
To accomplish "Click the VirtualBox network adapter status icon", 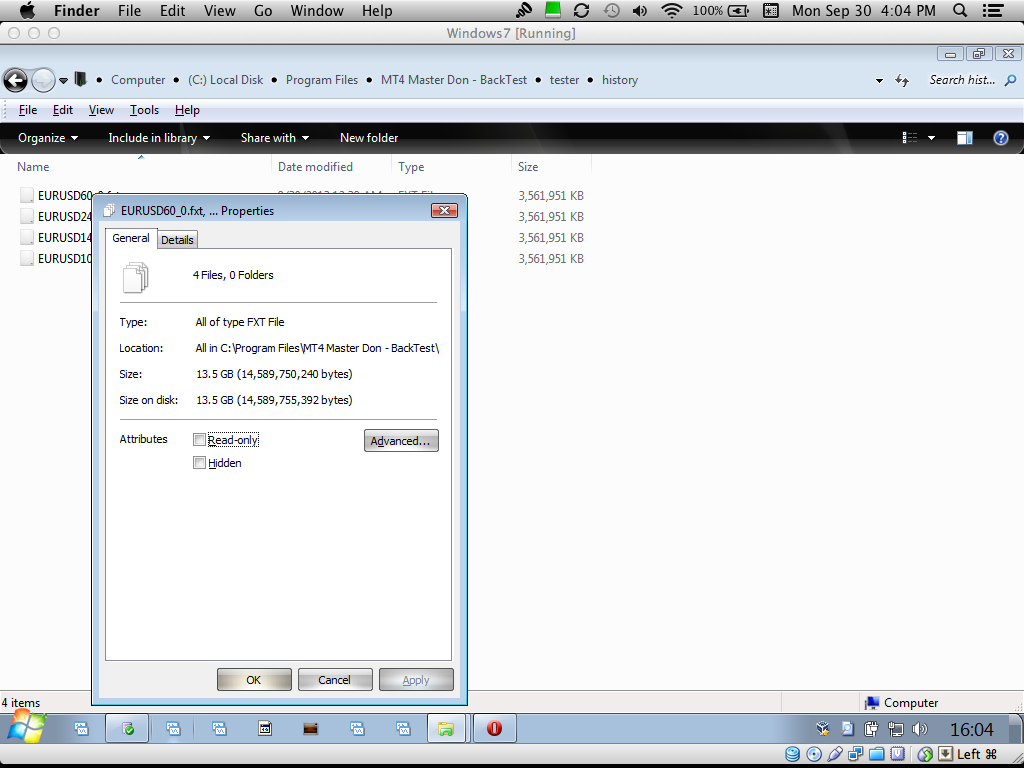I will pos(855,754).
